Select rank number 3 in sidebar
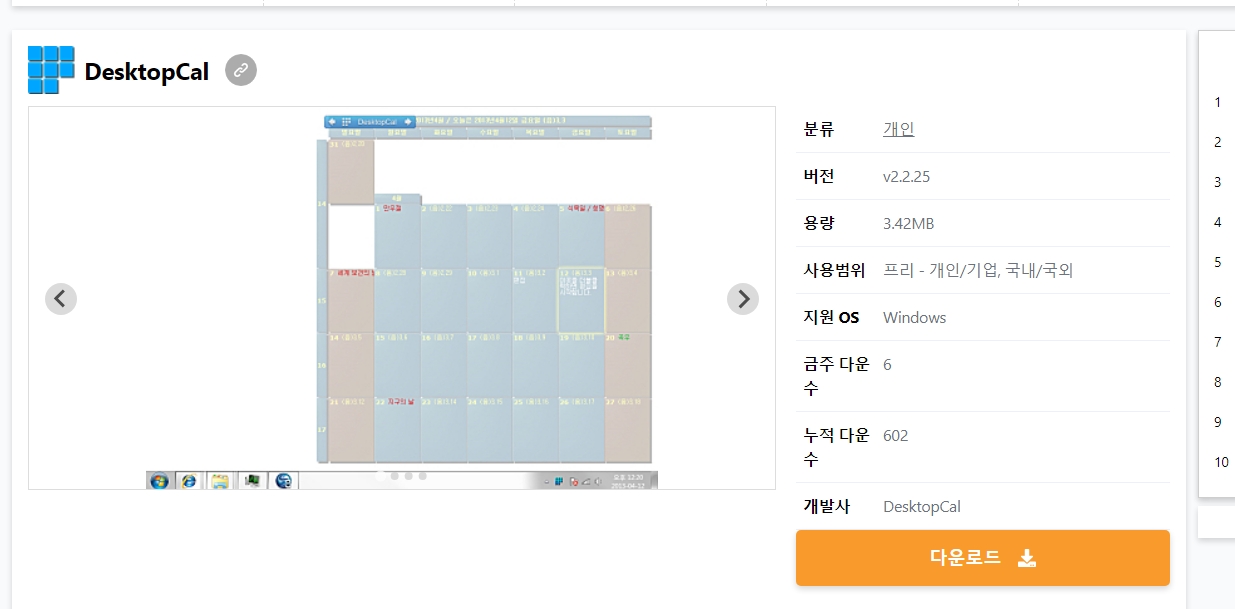Viewport: 1235px width, 609px height. click(1218, 182)
